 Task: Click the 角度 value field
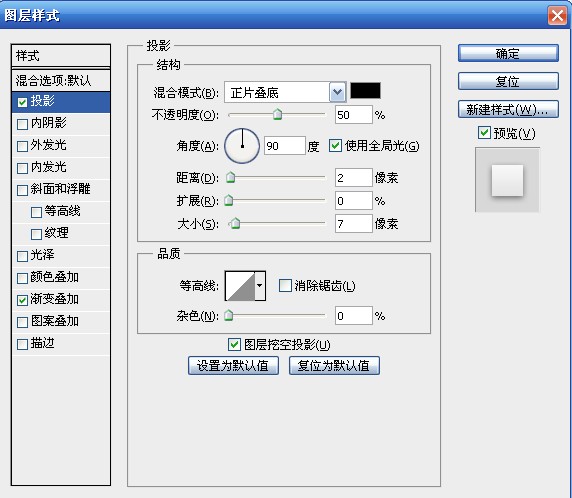point(285,146)
